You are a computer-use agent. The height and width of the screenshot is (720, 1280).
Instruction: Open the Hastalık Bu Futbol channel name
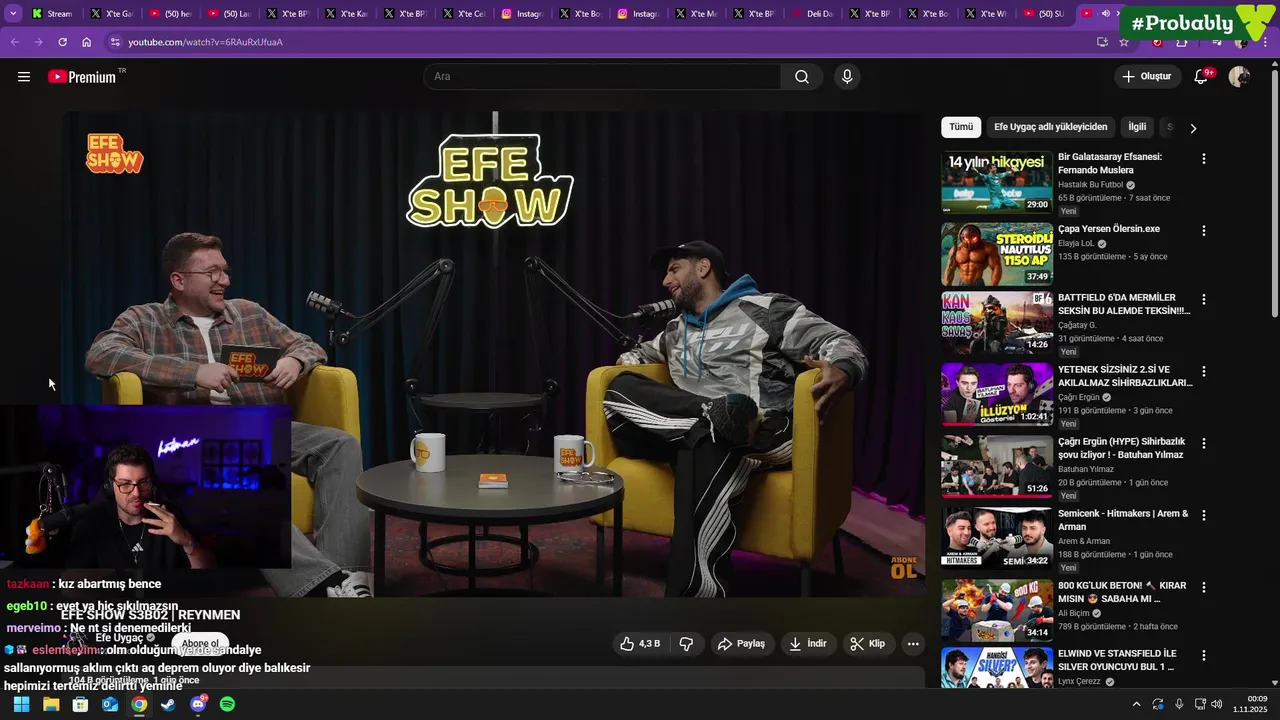1090,185
